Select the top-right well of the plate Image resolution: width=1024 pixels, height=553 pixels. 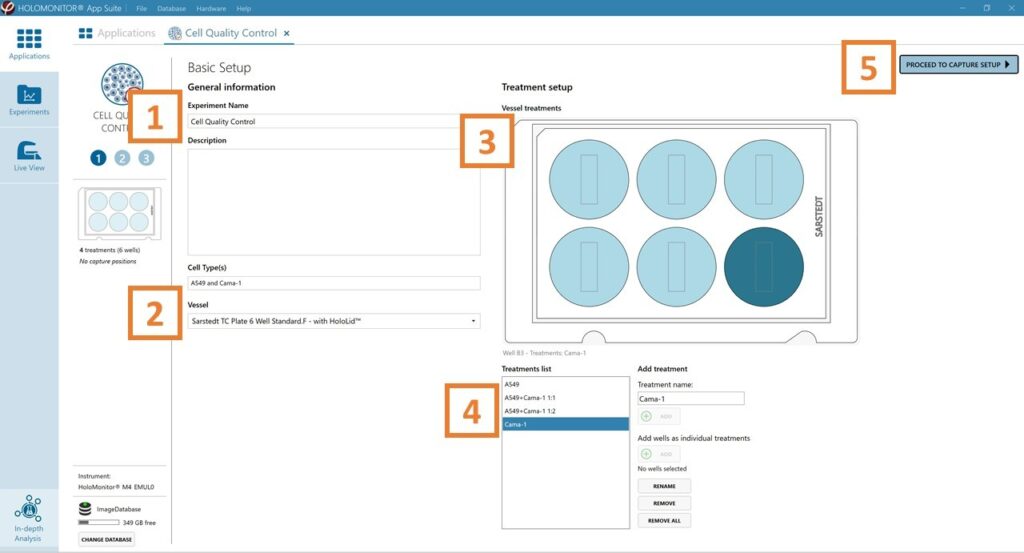click(x=763, y=179)
